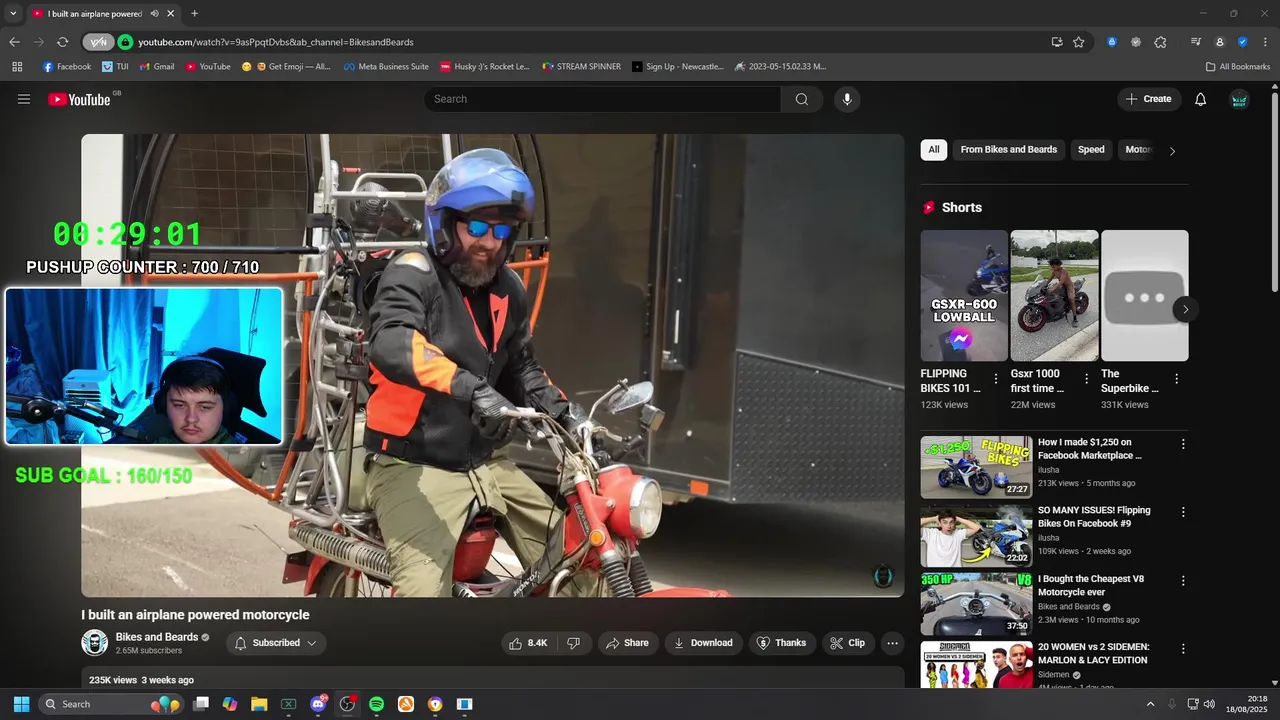
Task: Open options for 20 WOMEN vs 2 SIDEMEN
Action: (x=1183, y=648)
